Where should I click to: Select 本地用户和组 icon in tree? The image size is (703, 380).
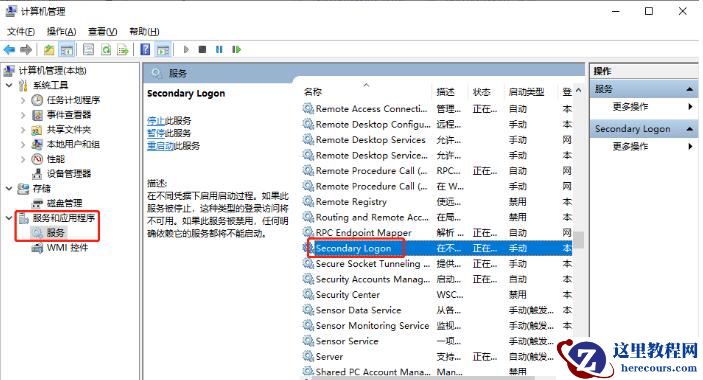point(37,144)
